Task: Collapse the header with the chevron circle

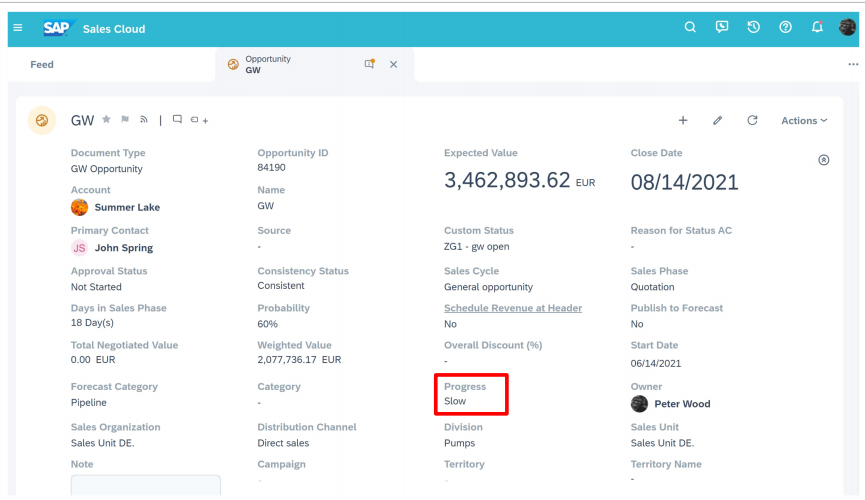Action: click(824, 160)
